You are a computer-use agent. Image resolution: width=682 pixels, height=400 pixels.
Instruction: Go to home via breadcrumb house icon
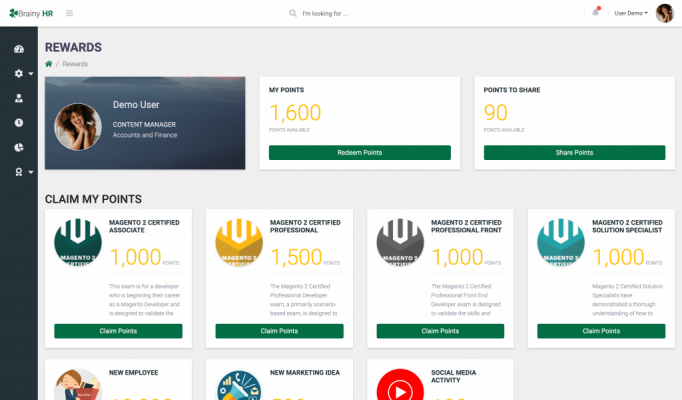[48, 64]
